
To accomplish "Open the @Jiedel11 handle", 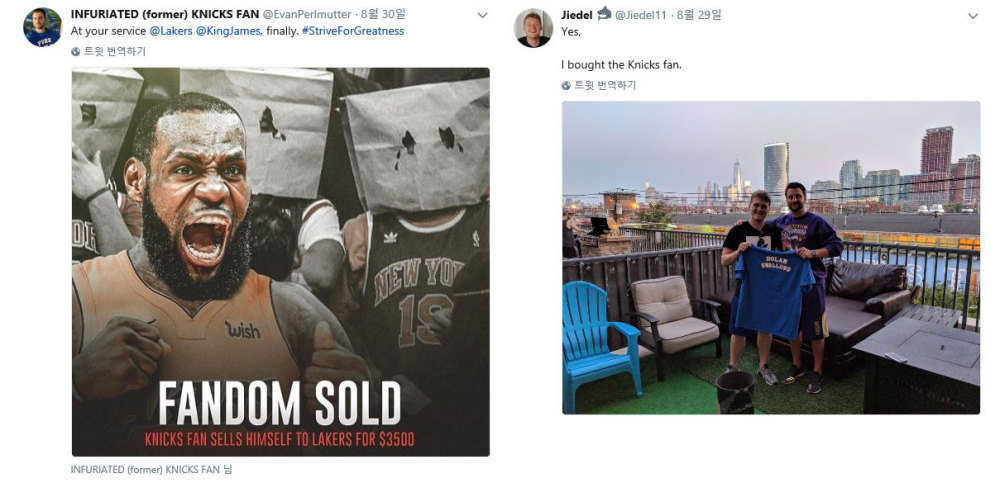I will click(642, 14).
